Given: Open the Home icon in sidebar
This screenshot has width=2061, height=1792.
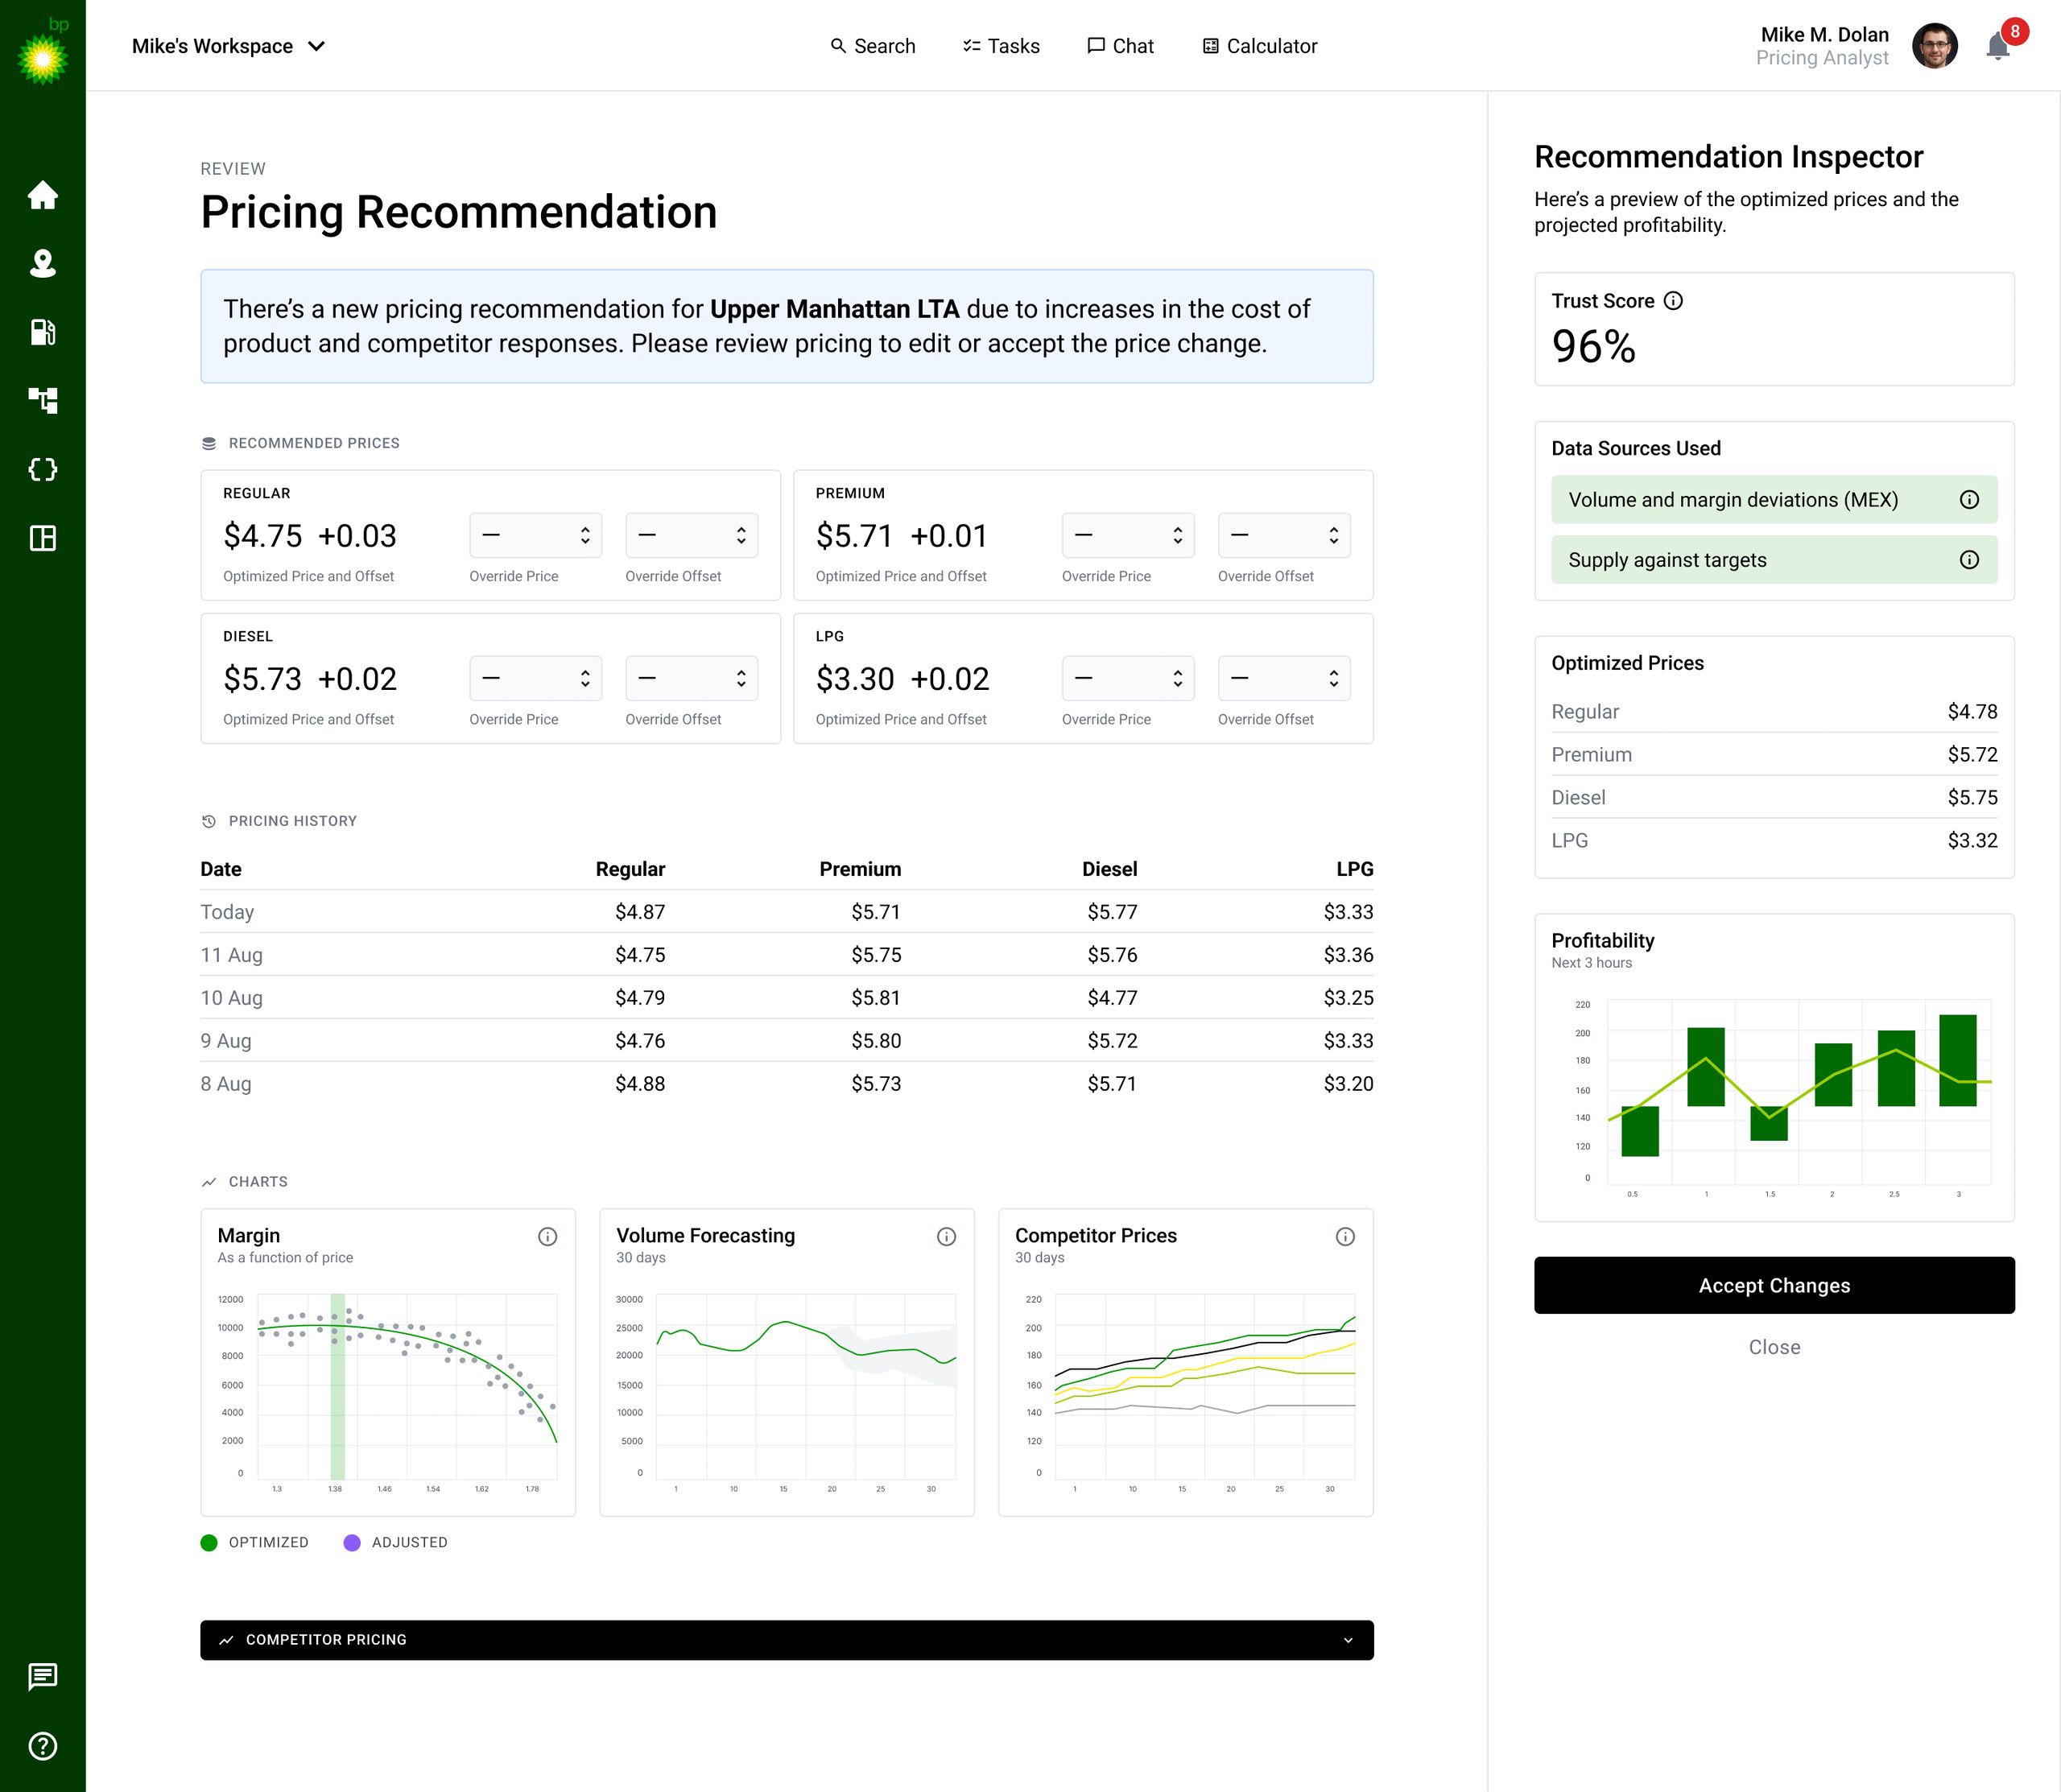Looking at the screenshot, I should point(43,195).
